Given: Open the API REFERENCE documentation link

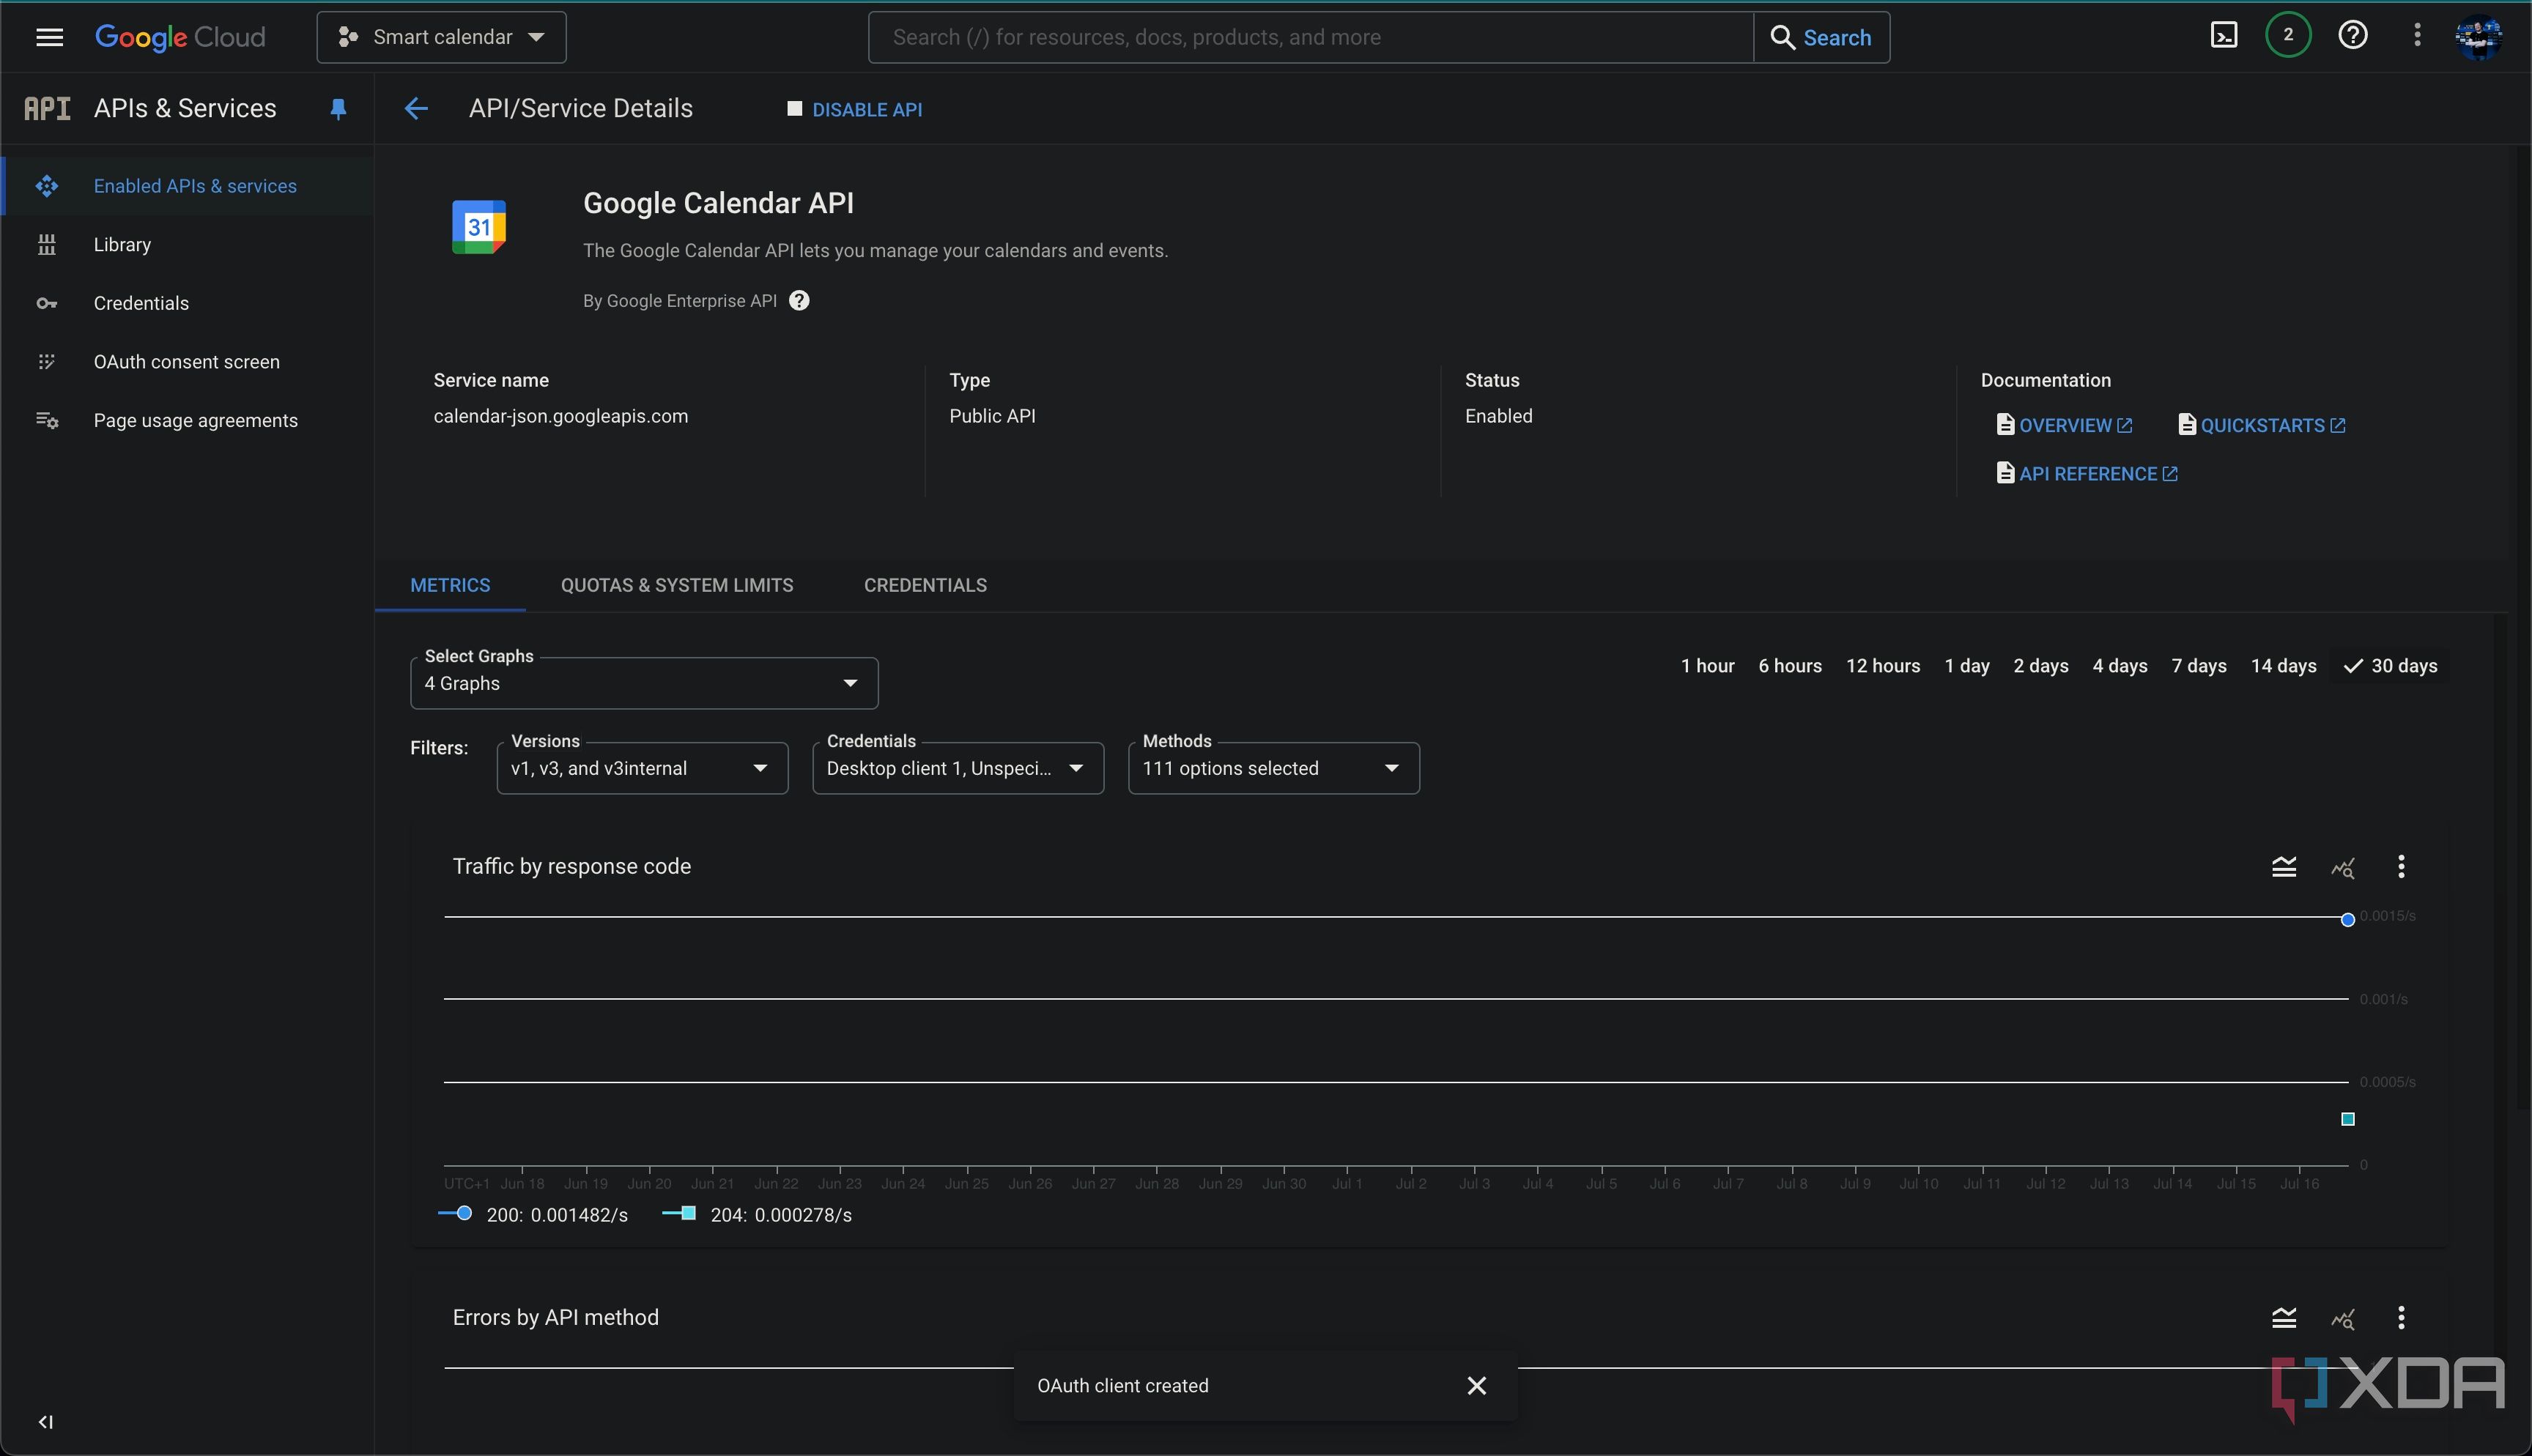Looking at the screenshot, I should pos(2087,474).
